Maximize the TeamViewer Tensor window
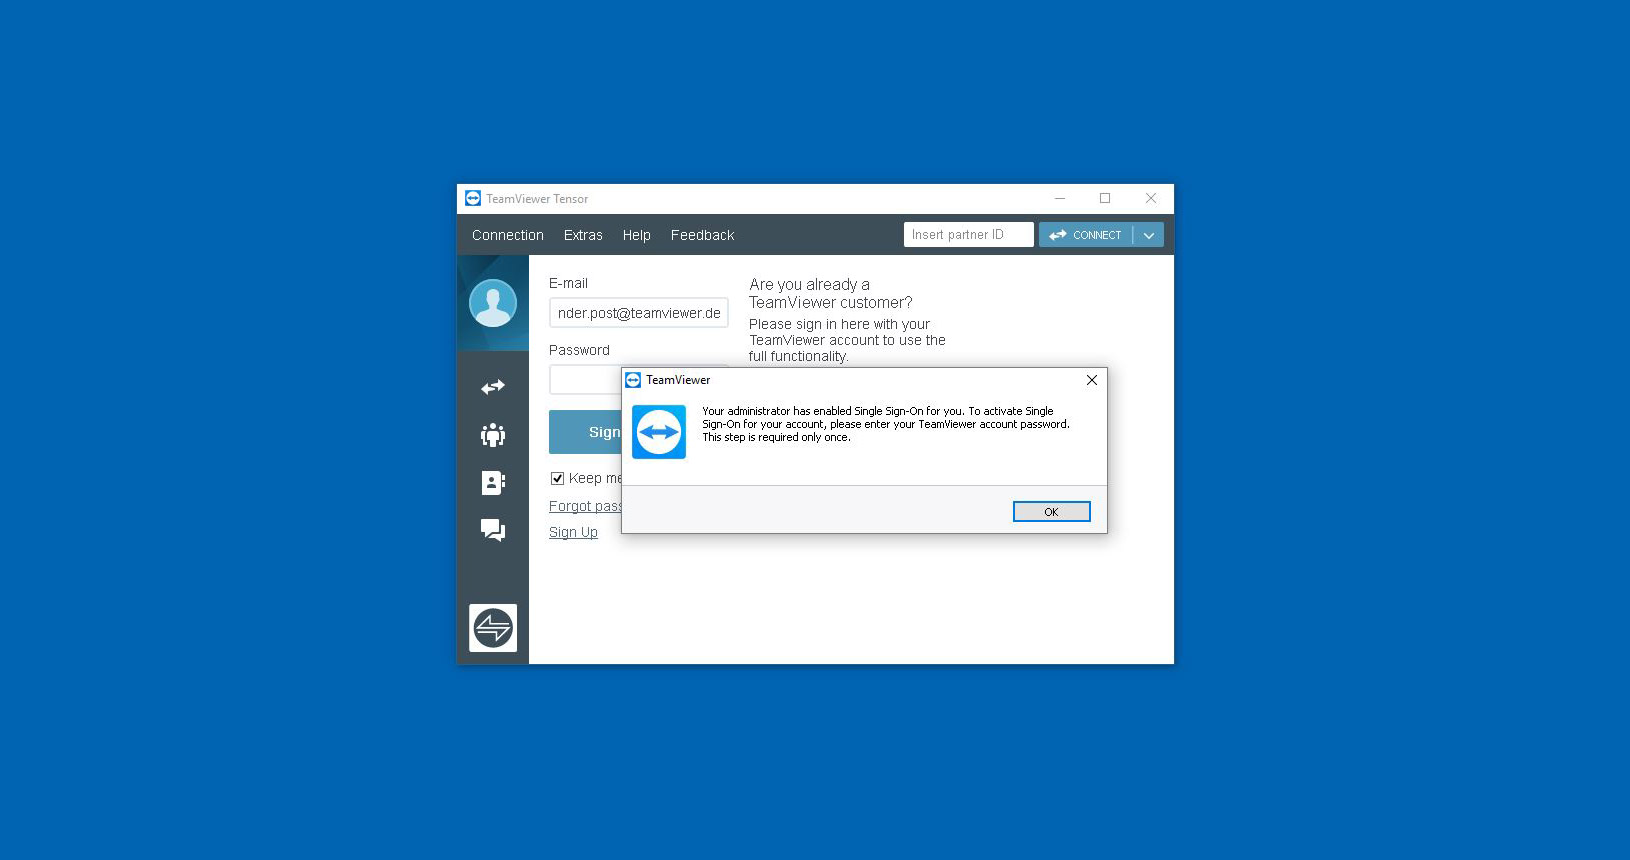This screenshot has height=860, width=1630. click(1105, 198)
